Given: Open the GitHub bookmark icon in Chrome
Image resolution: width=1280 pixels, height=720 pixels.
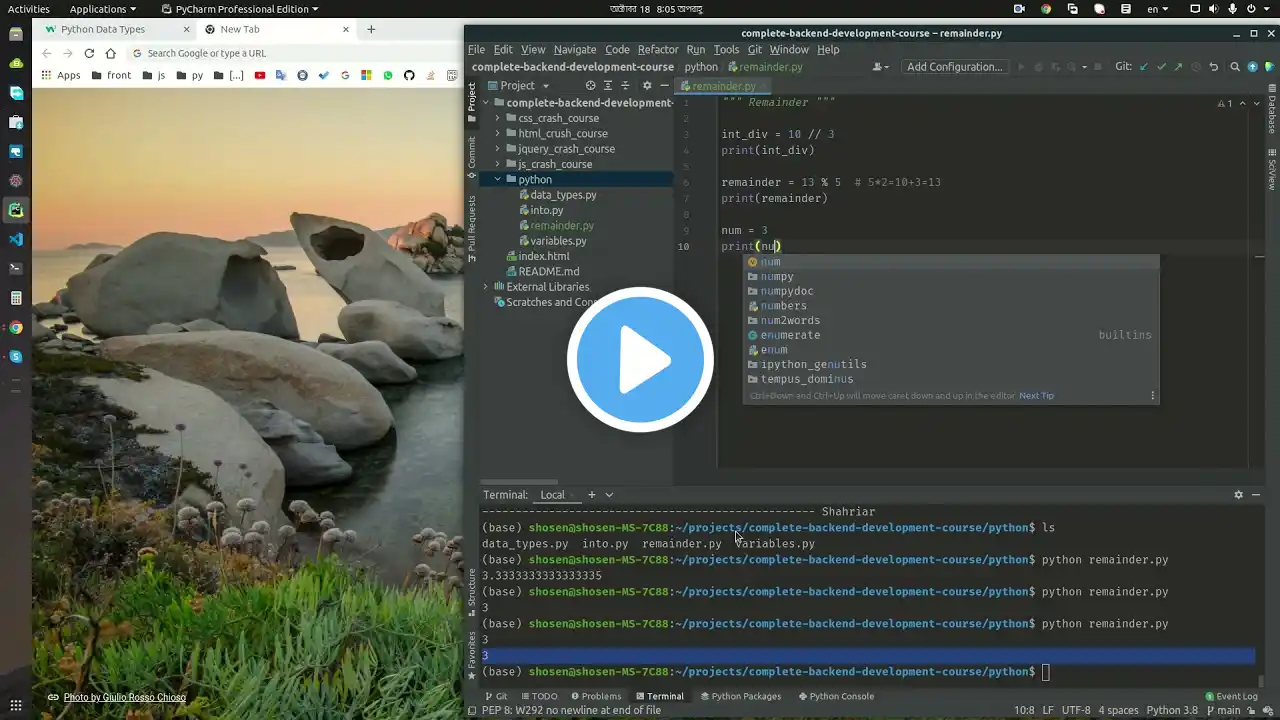Looking at the screenshot, I should click(x=409, y=75).
